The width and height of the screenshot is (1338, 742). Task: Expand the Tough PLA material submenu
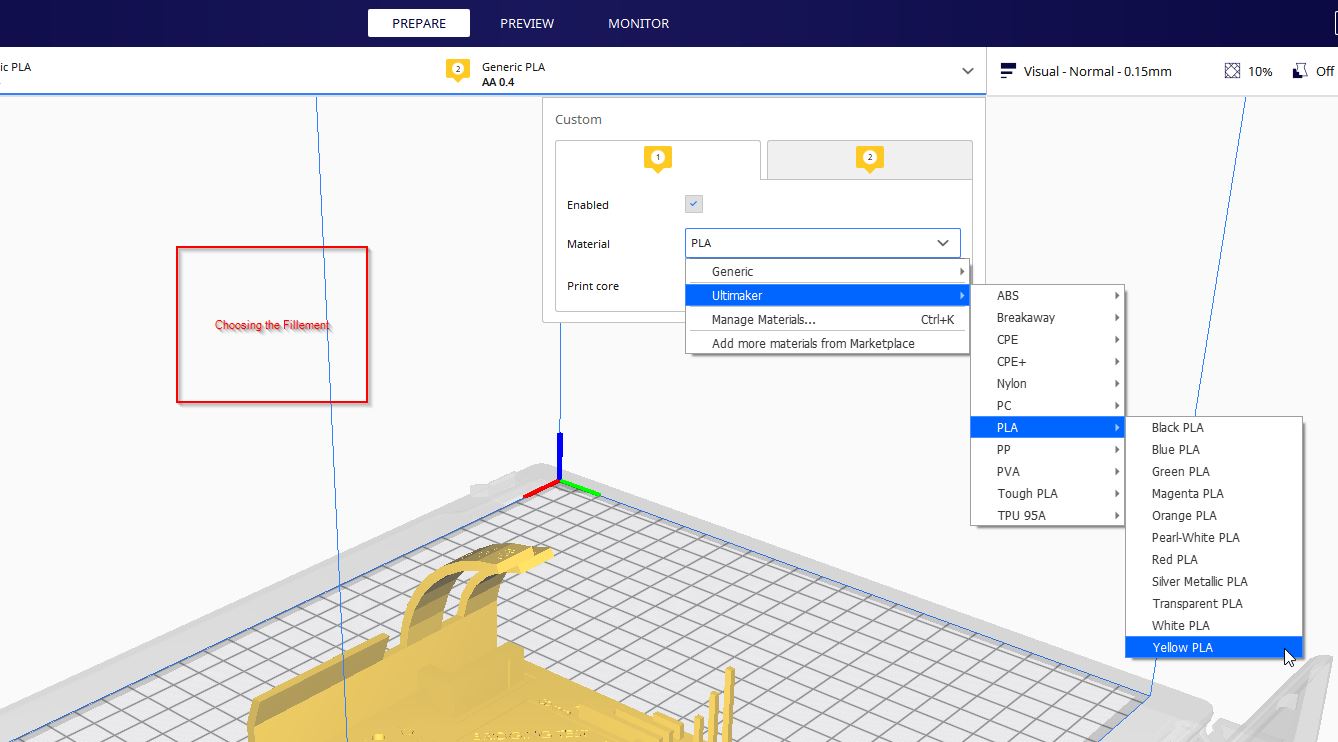[1048, 493]
